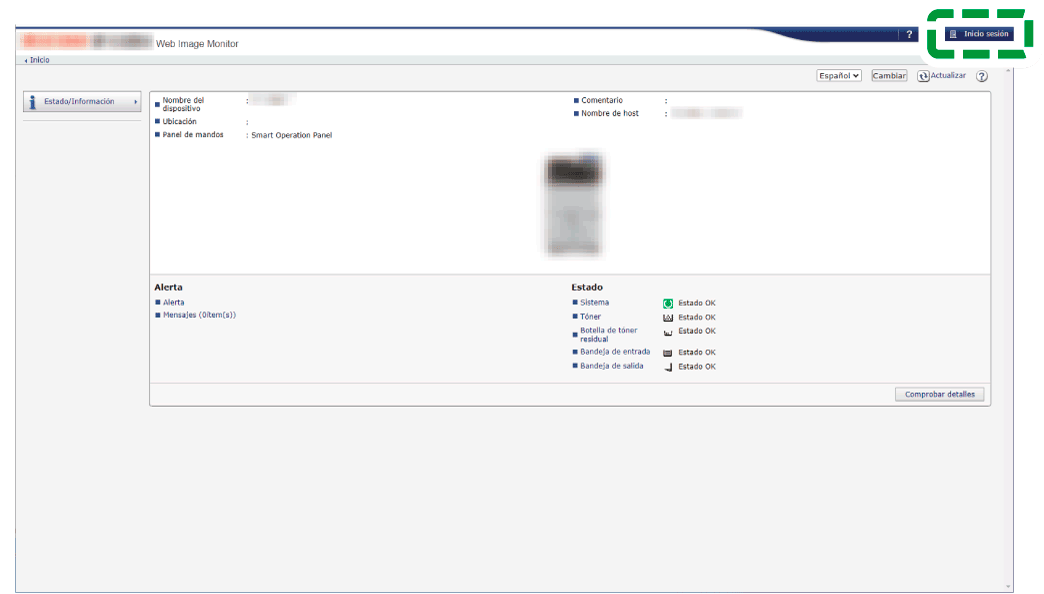Open the Español language dropdown

(839, 76)
